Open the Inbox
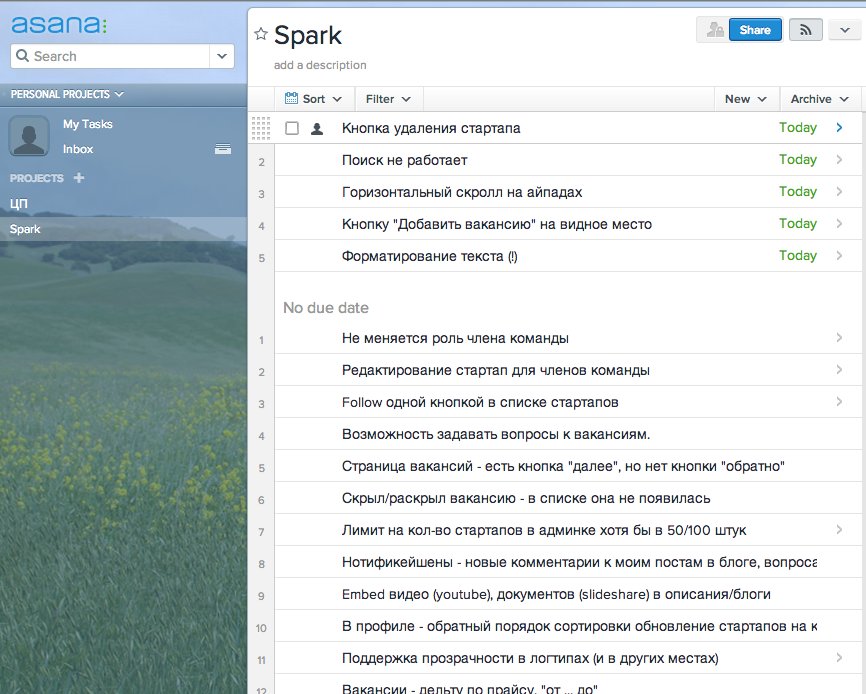 (x=78, y=149)
